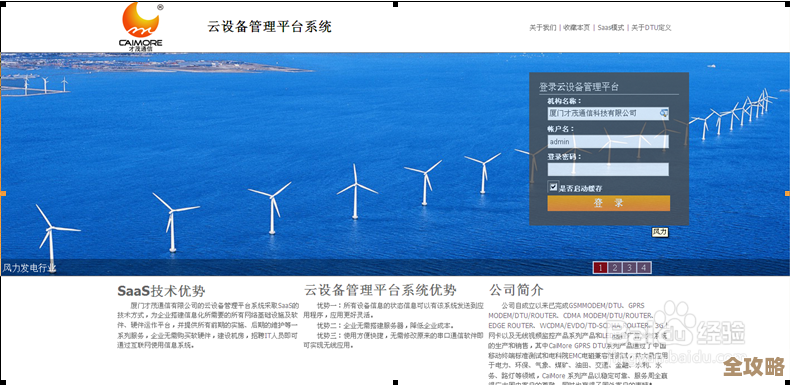Screen dimensions: 790x385
Task: Toggle the 是否启动缓存 checkbox
Action: 553,187
